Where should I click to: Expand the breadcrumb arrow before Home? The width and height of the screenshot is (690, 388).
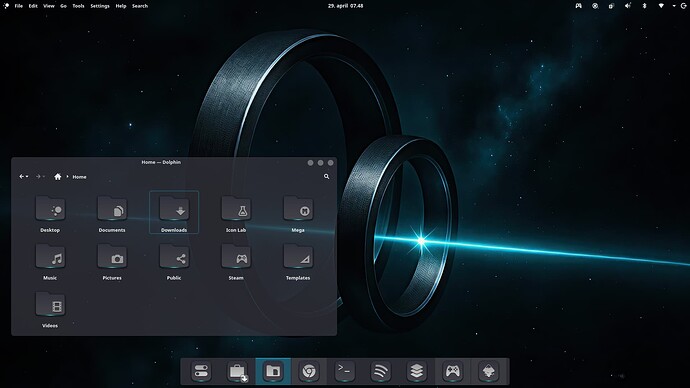click(67, 176)
